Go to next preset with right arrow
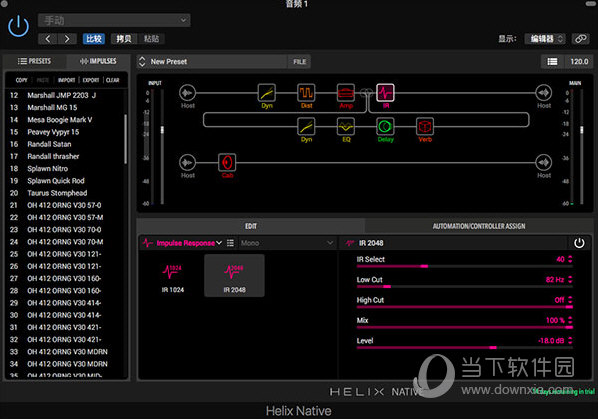The width and height of the screenshot is (598, 419). pyautogui.click(x=67, y=39)
